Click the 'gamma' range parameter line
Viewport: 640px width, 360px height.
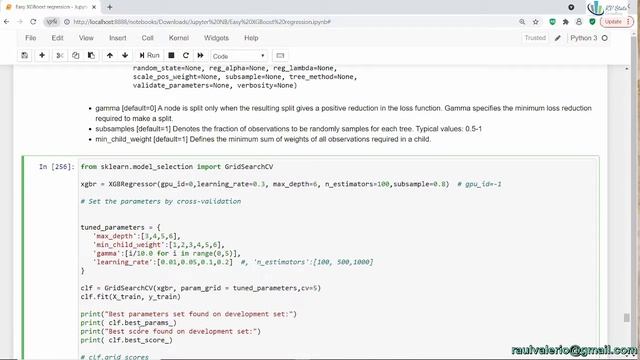[167, 253]
